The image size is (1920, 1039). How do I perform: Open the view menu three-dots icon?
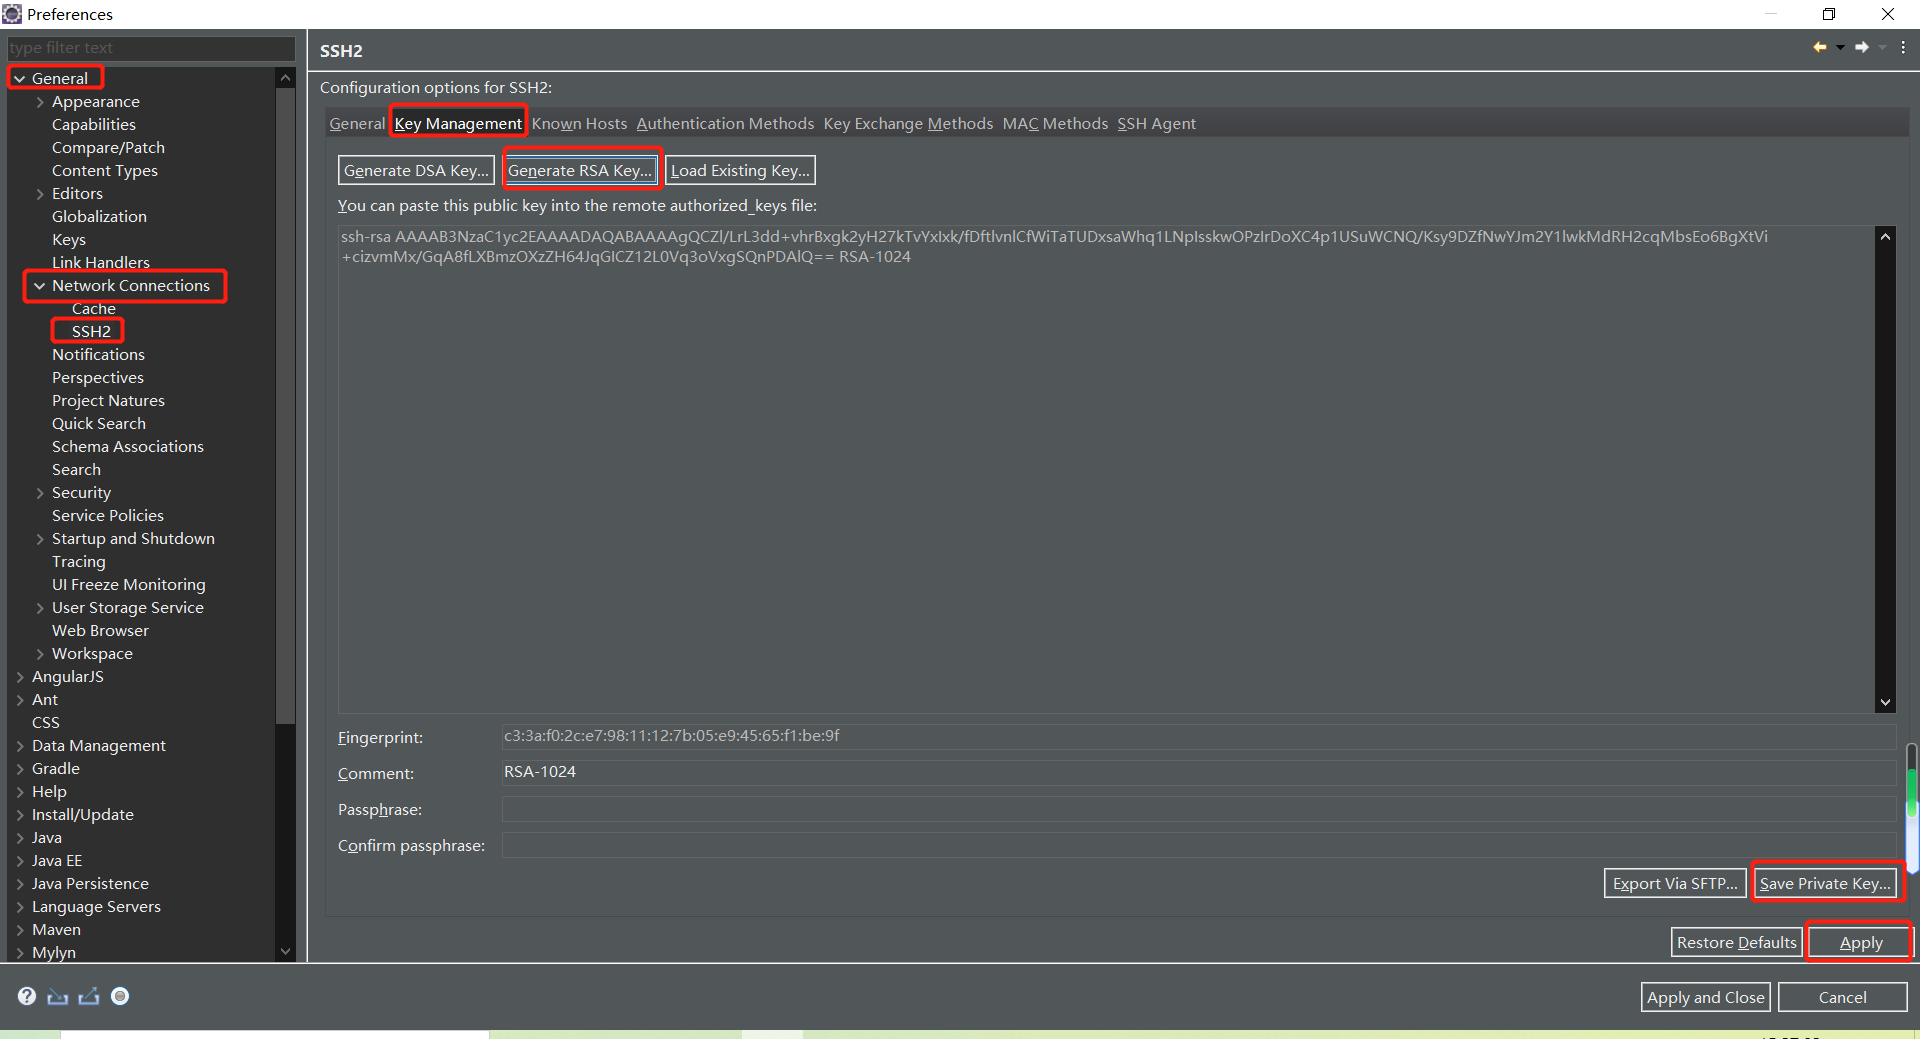(x=1903, y=47)
